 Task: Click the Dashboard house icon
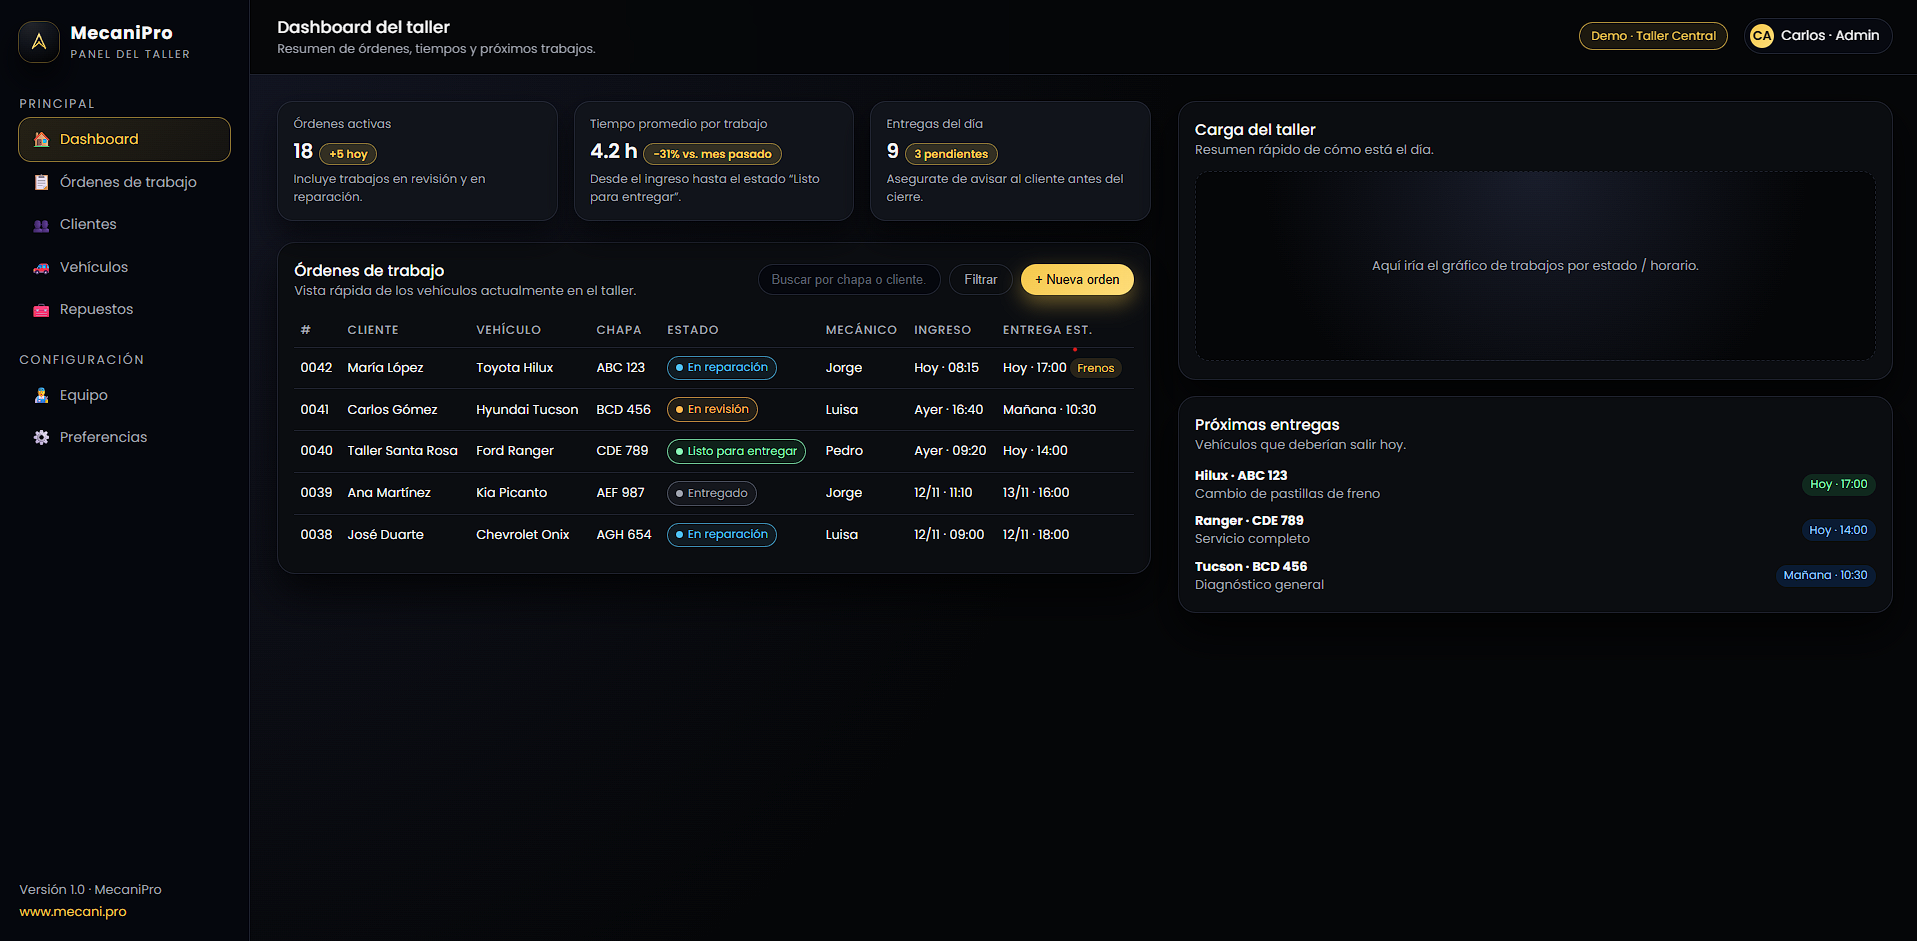point(41,140)
